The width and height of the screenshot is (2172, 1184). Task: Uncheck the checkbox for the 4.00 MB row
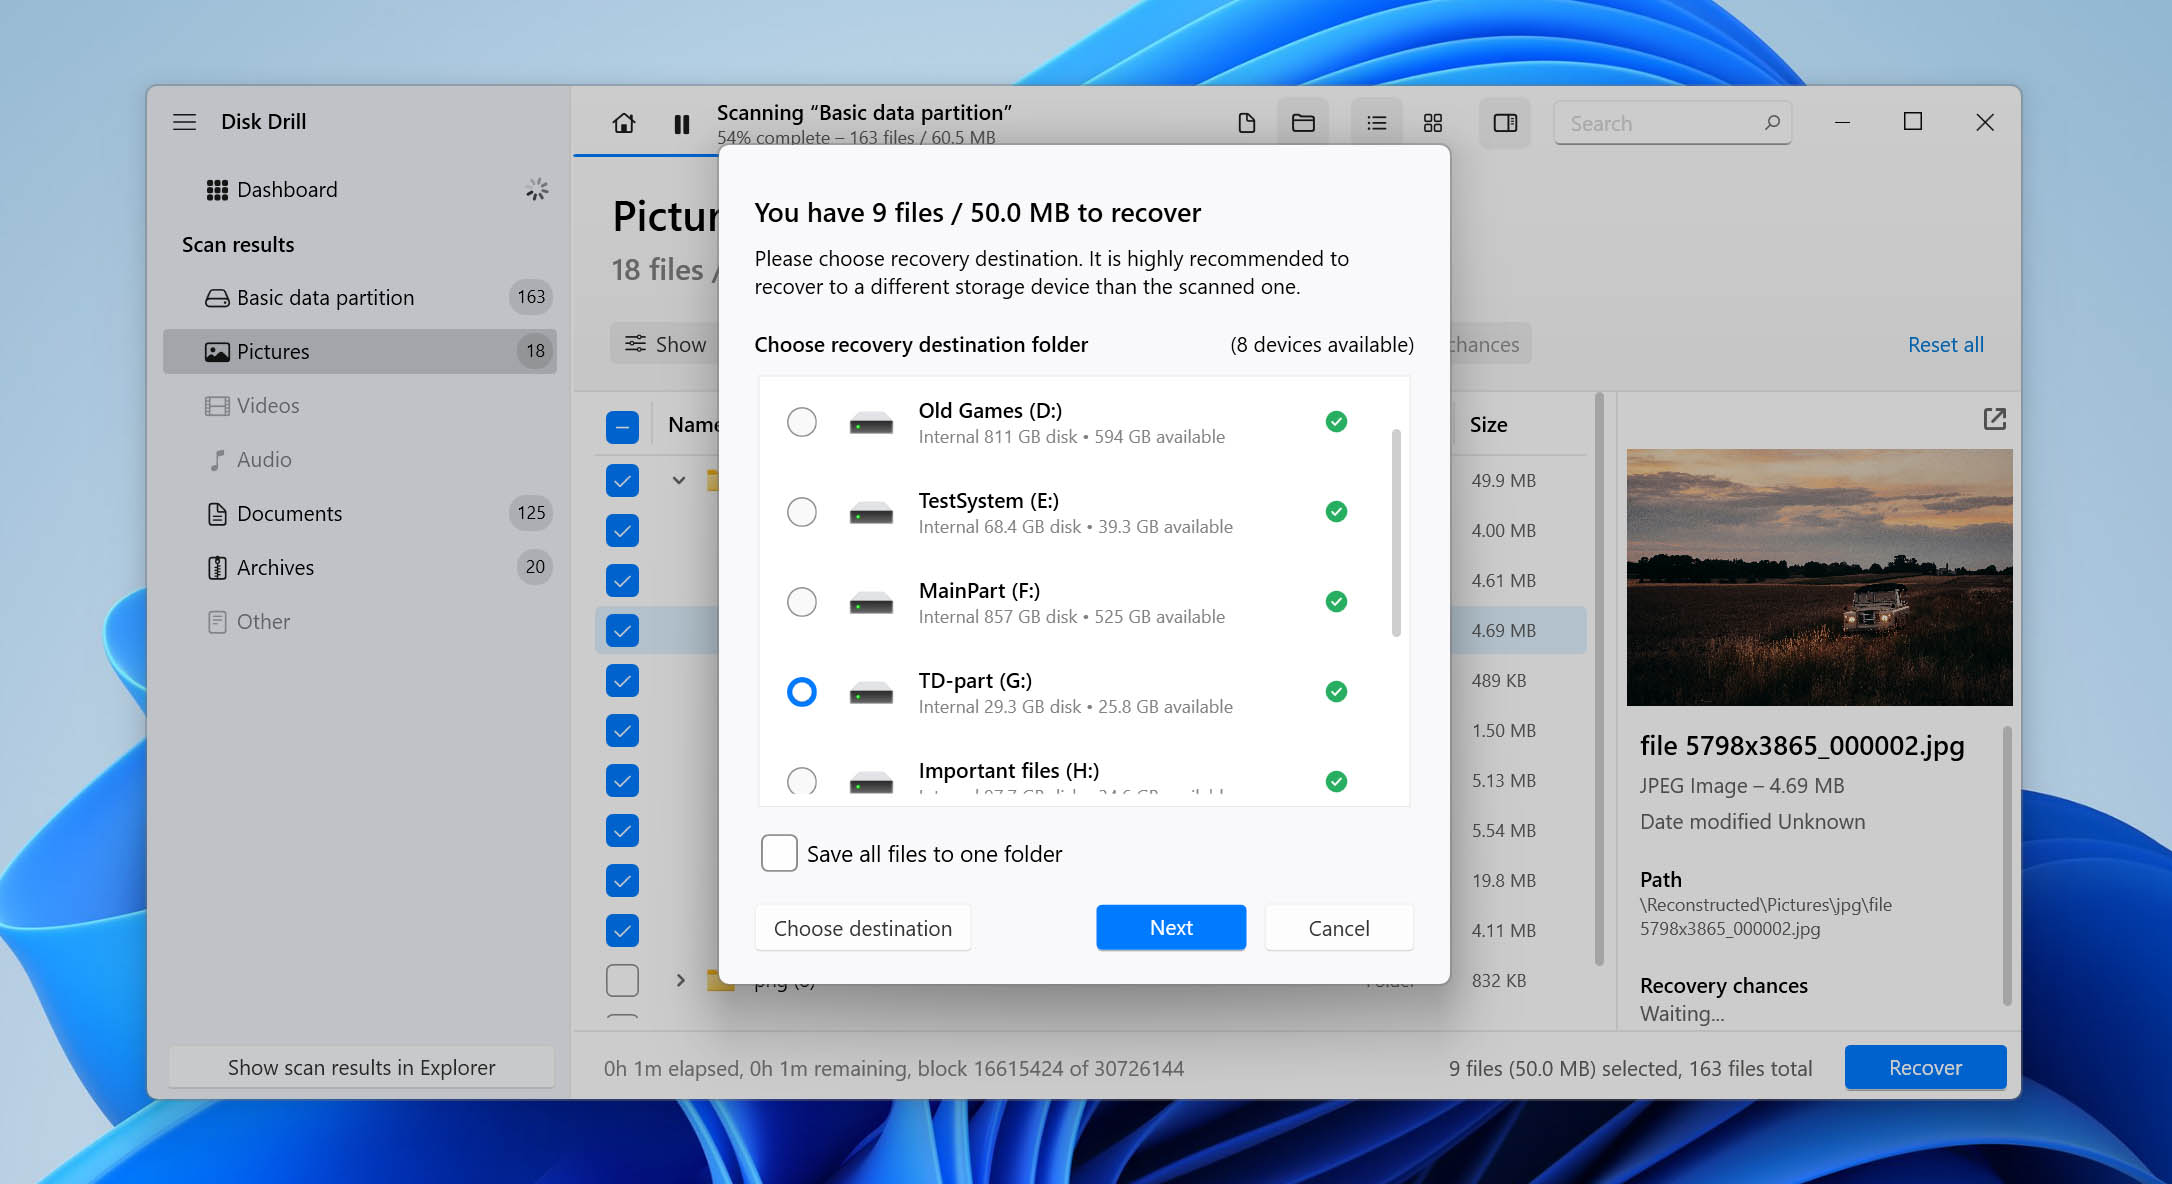622,531
